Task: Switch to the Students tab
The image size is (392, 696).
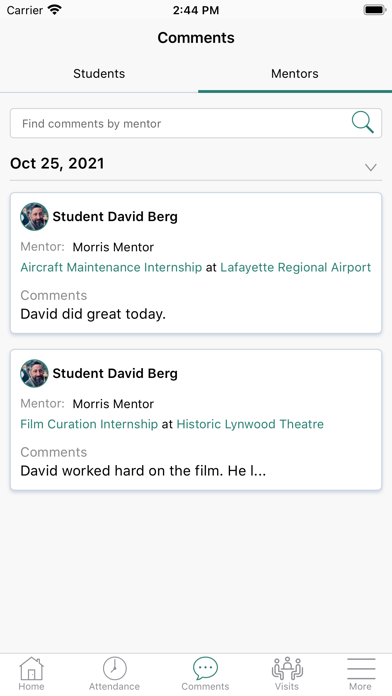Action: pos(99,73)
